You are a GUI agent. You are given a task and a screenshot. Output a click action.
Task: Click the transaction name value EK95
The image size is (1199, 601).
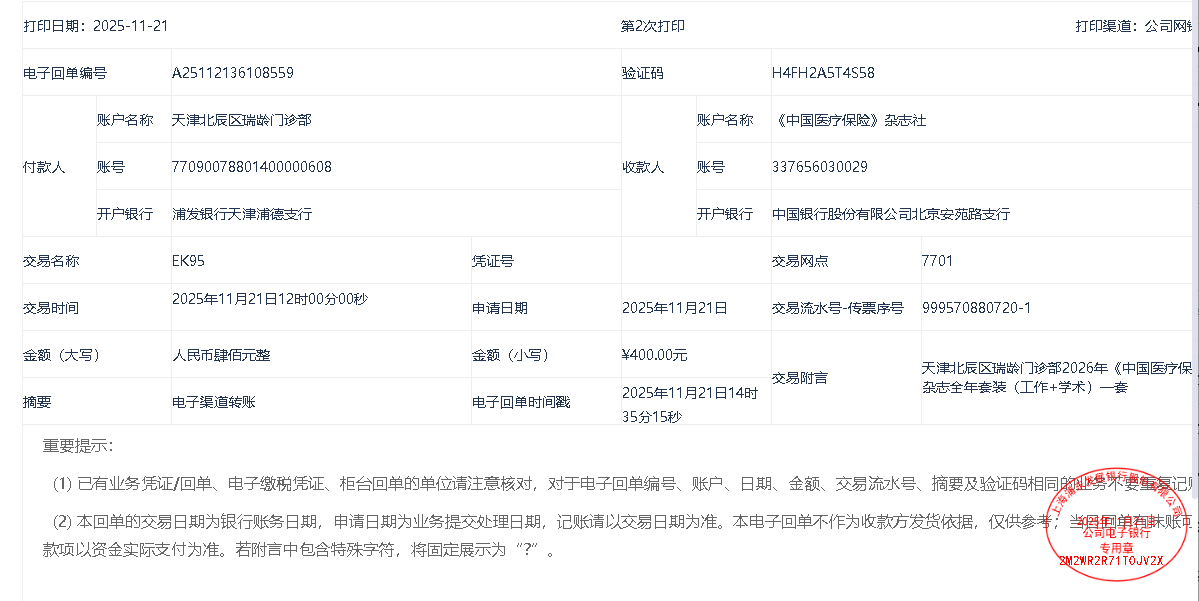tap(188, 261)
